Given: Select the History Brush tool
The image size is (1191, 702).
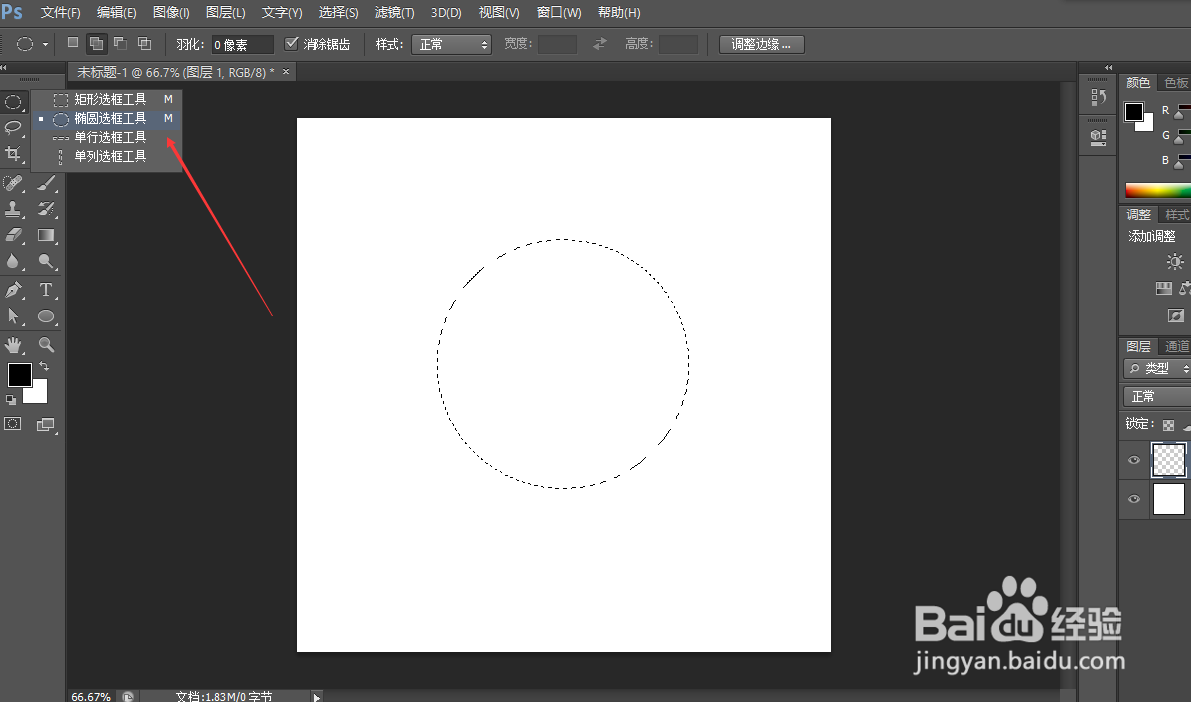Looking at the screenshot, I should [x=46, y=209].
